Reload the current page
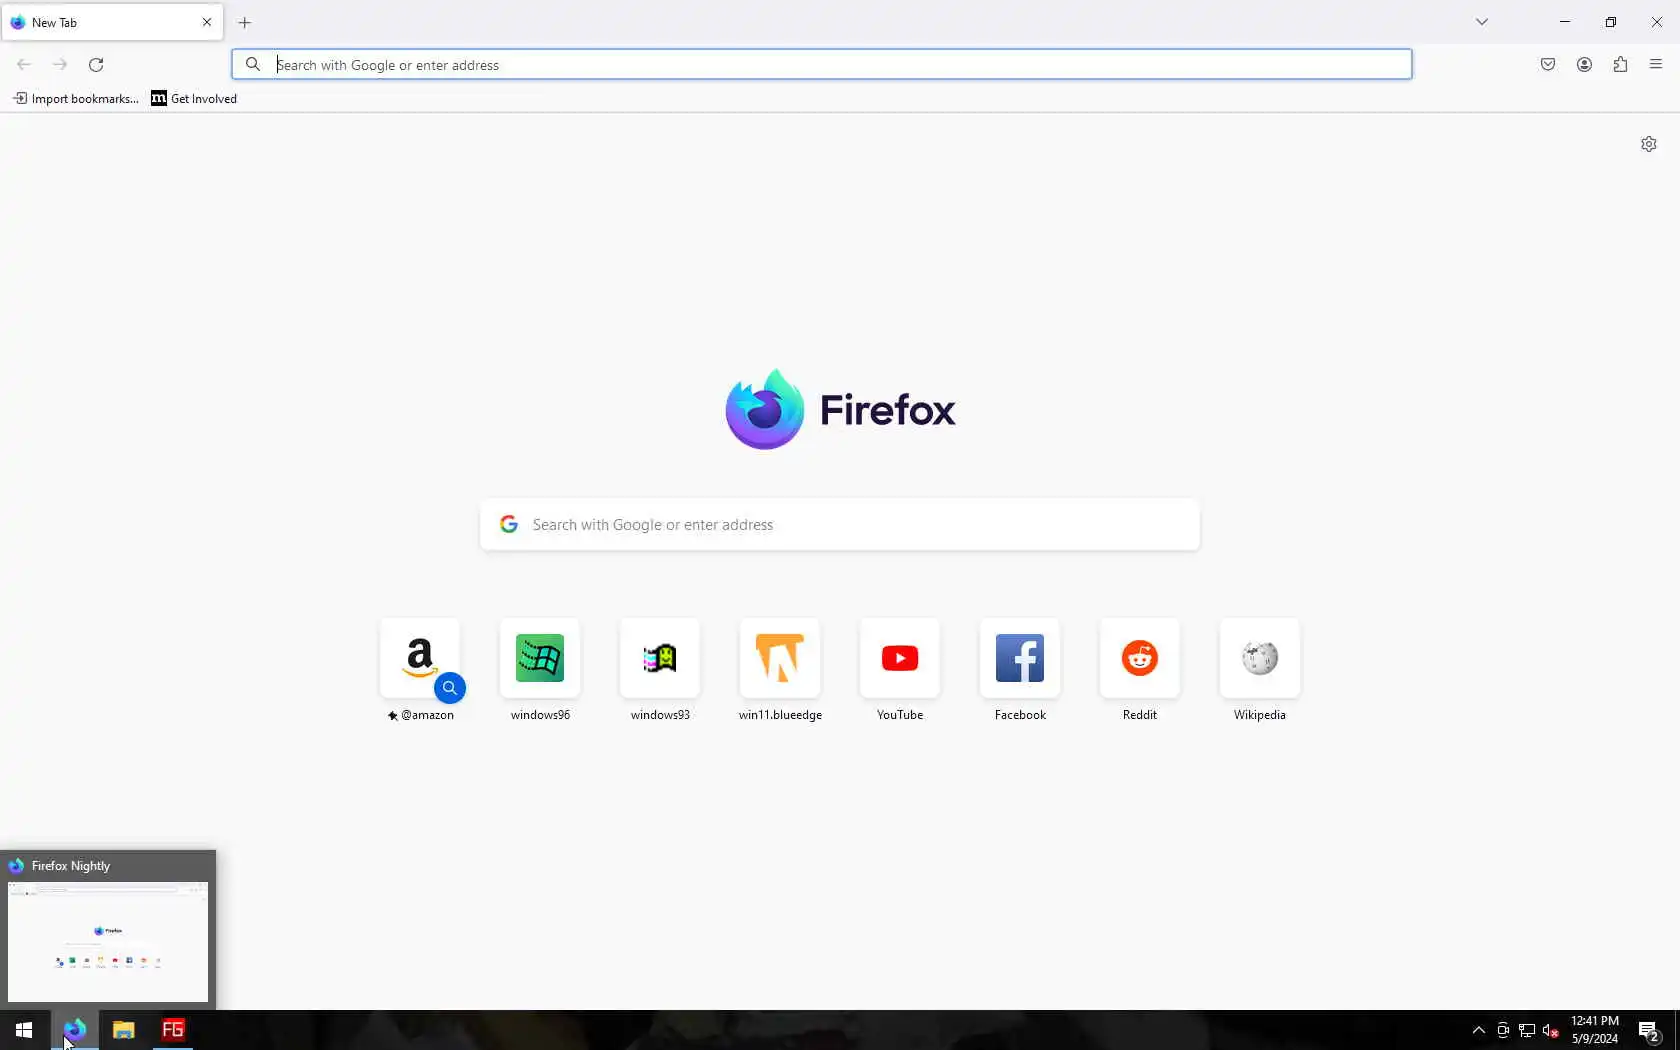This screenshot has width=1680, height=1050. click(96, 64)
